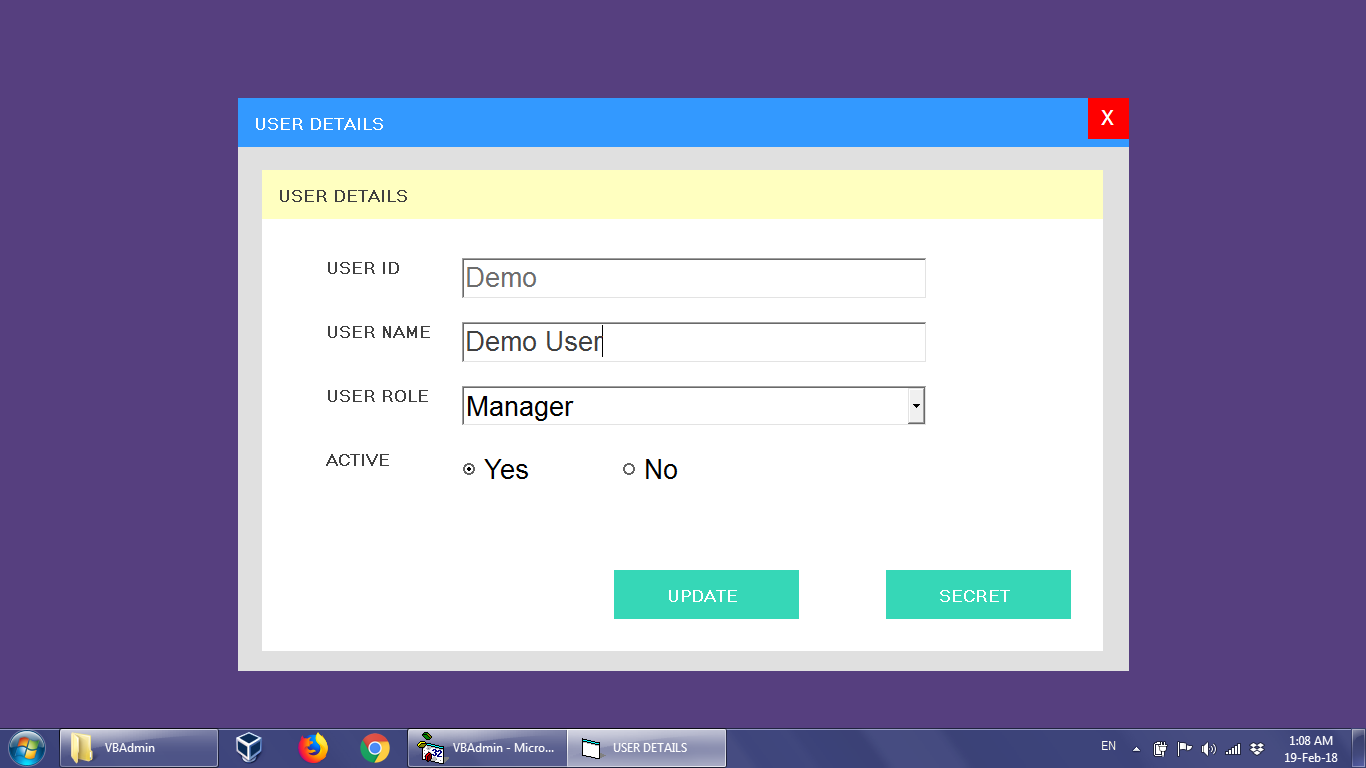
Task: Switch to VBAdmin - Microsoft taskbar window
Action: pyautogui.click(x=488, y=748)
